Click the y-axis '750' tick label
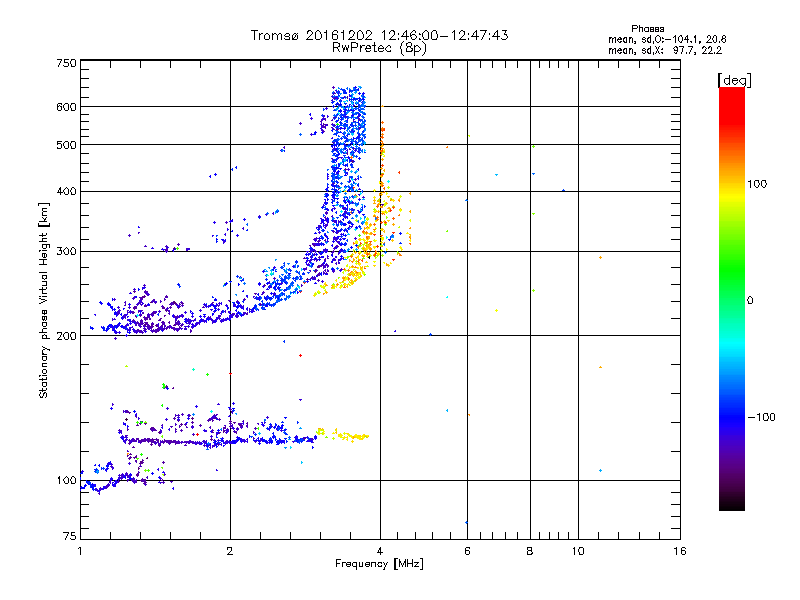This screenshot has width=800, height=600. point(66,63)
